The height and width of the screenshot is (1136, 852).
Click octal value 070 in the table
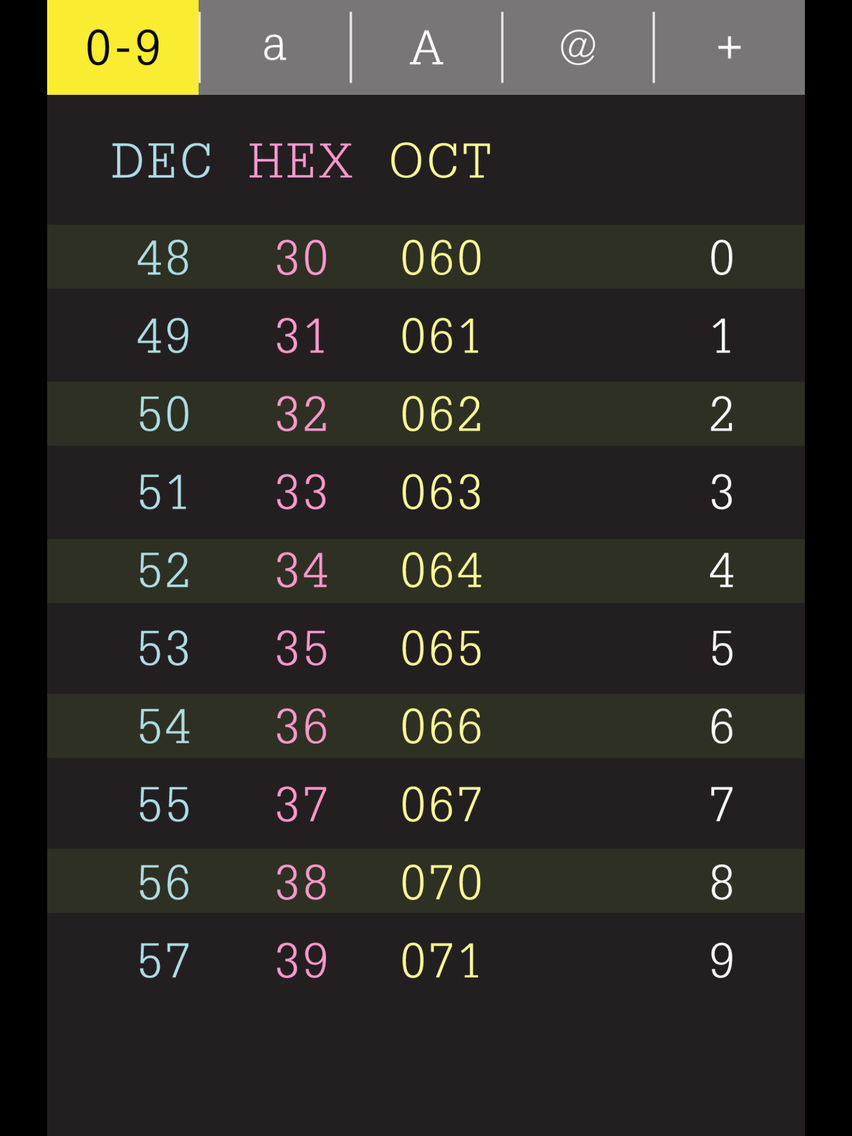pyautogui.click(x=439, y=883)
